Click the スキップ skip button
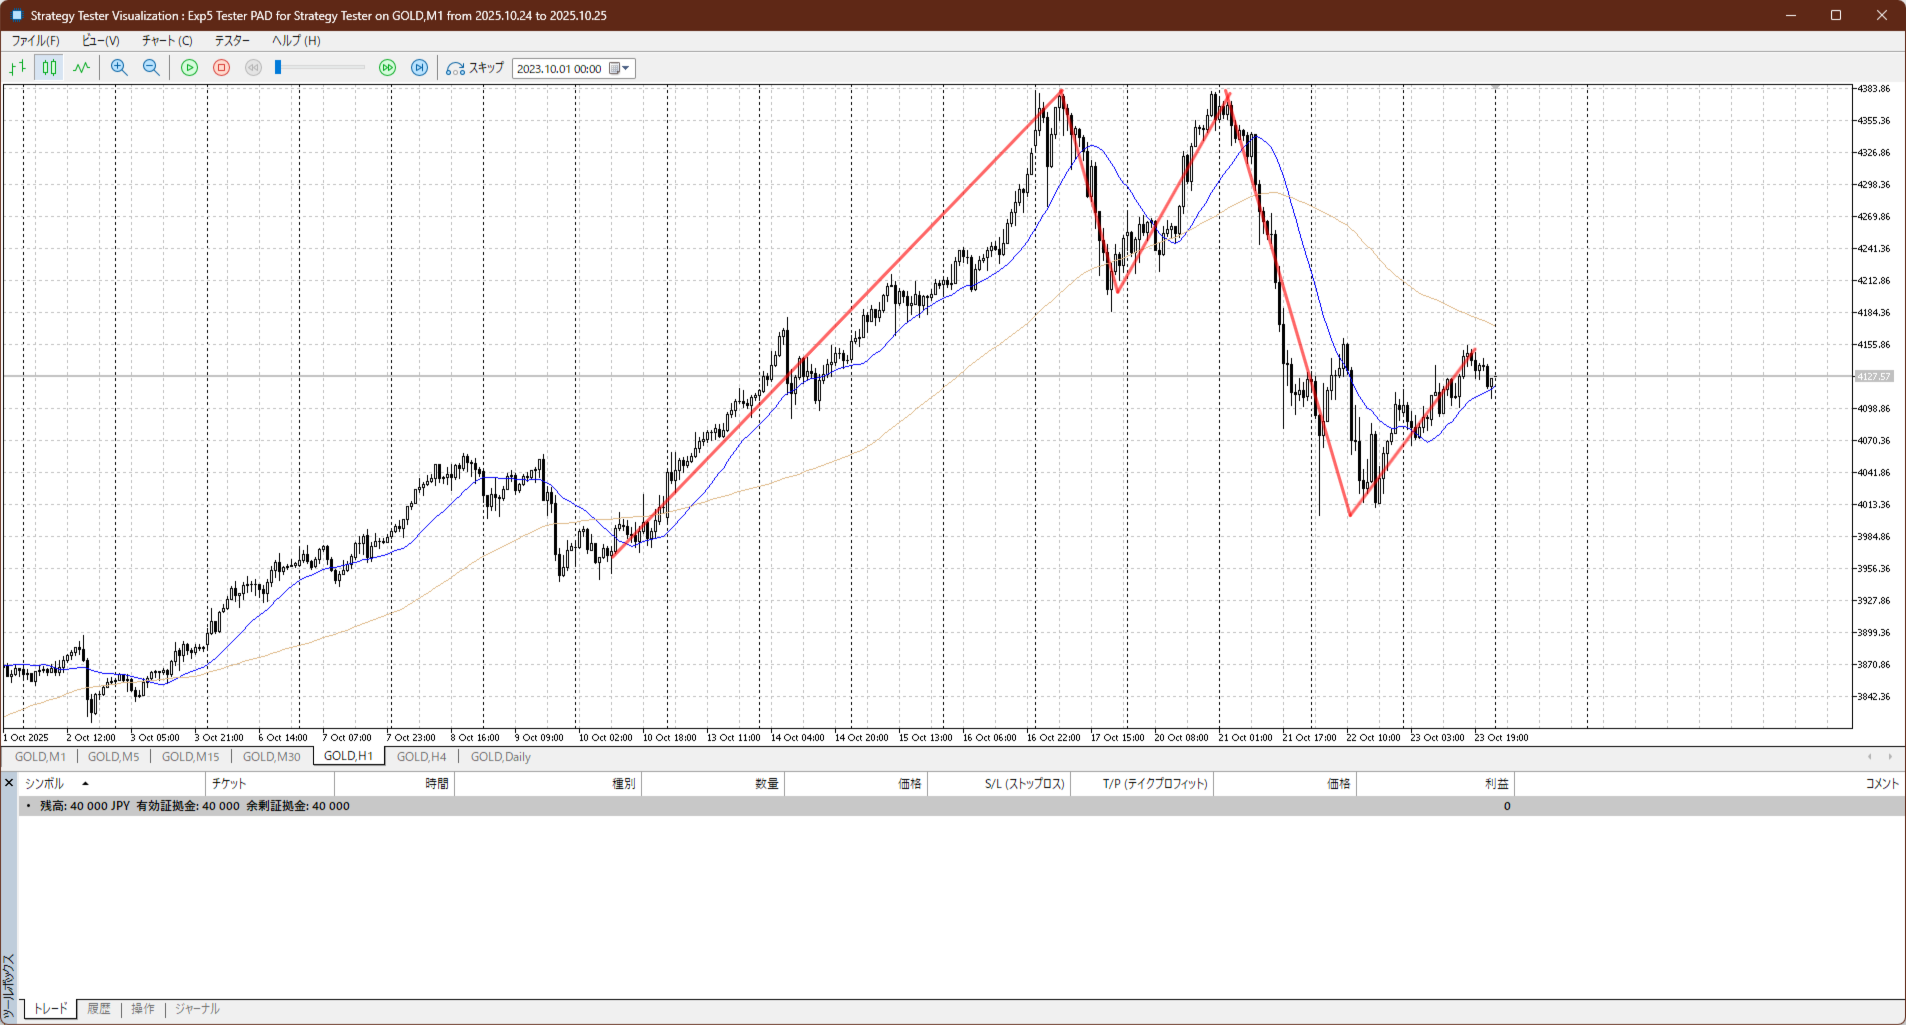Screen dimensions: 1906x1025 (475, 68)
